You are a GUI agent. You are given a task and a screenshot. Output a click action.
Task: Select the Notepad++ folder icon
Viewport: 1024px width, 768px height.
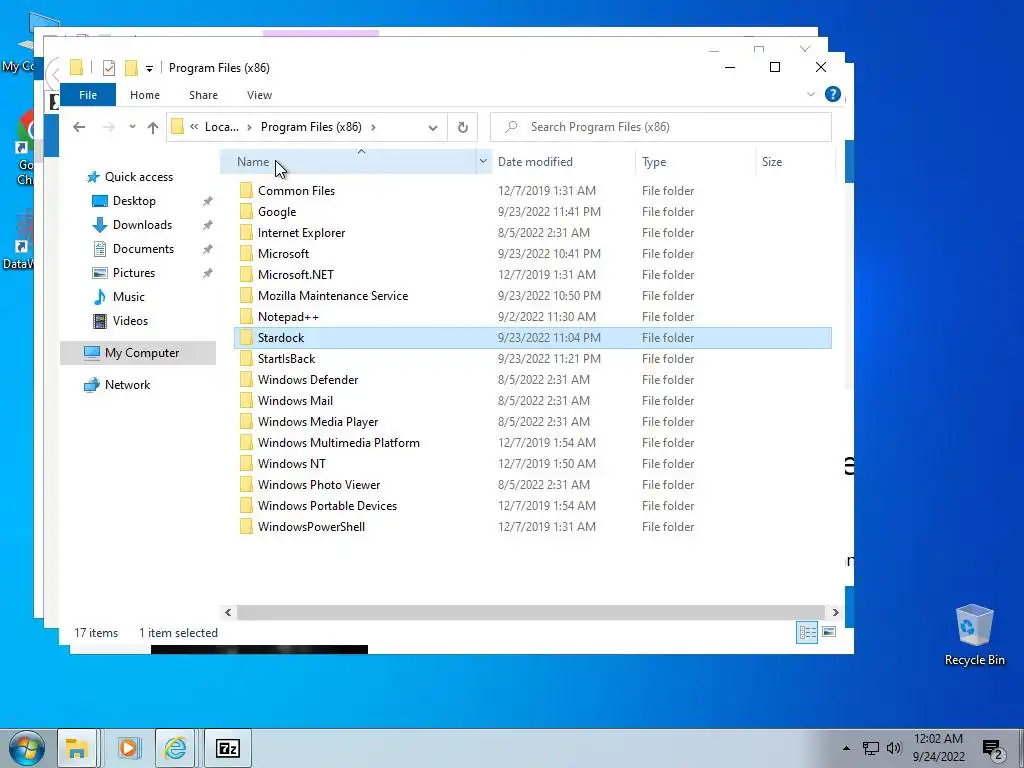coord(246,317)
